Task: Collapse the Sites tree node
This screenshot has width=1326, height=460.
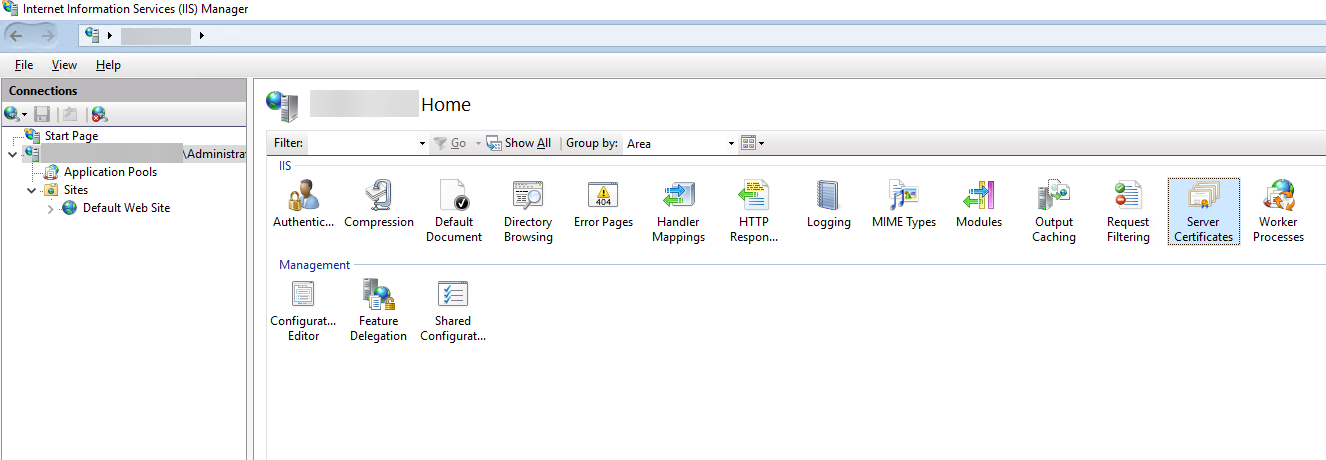Action: point(32,190)
